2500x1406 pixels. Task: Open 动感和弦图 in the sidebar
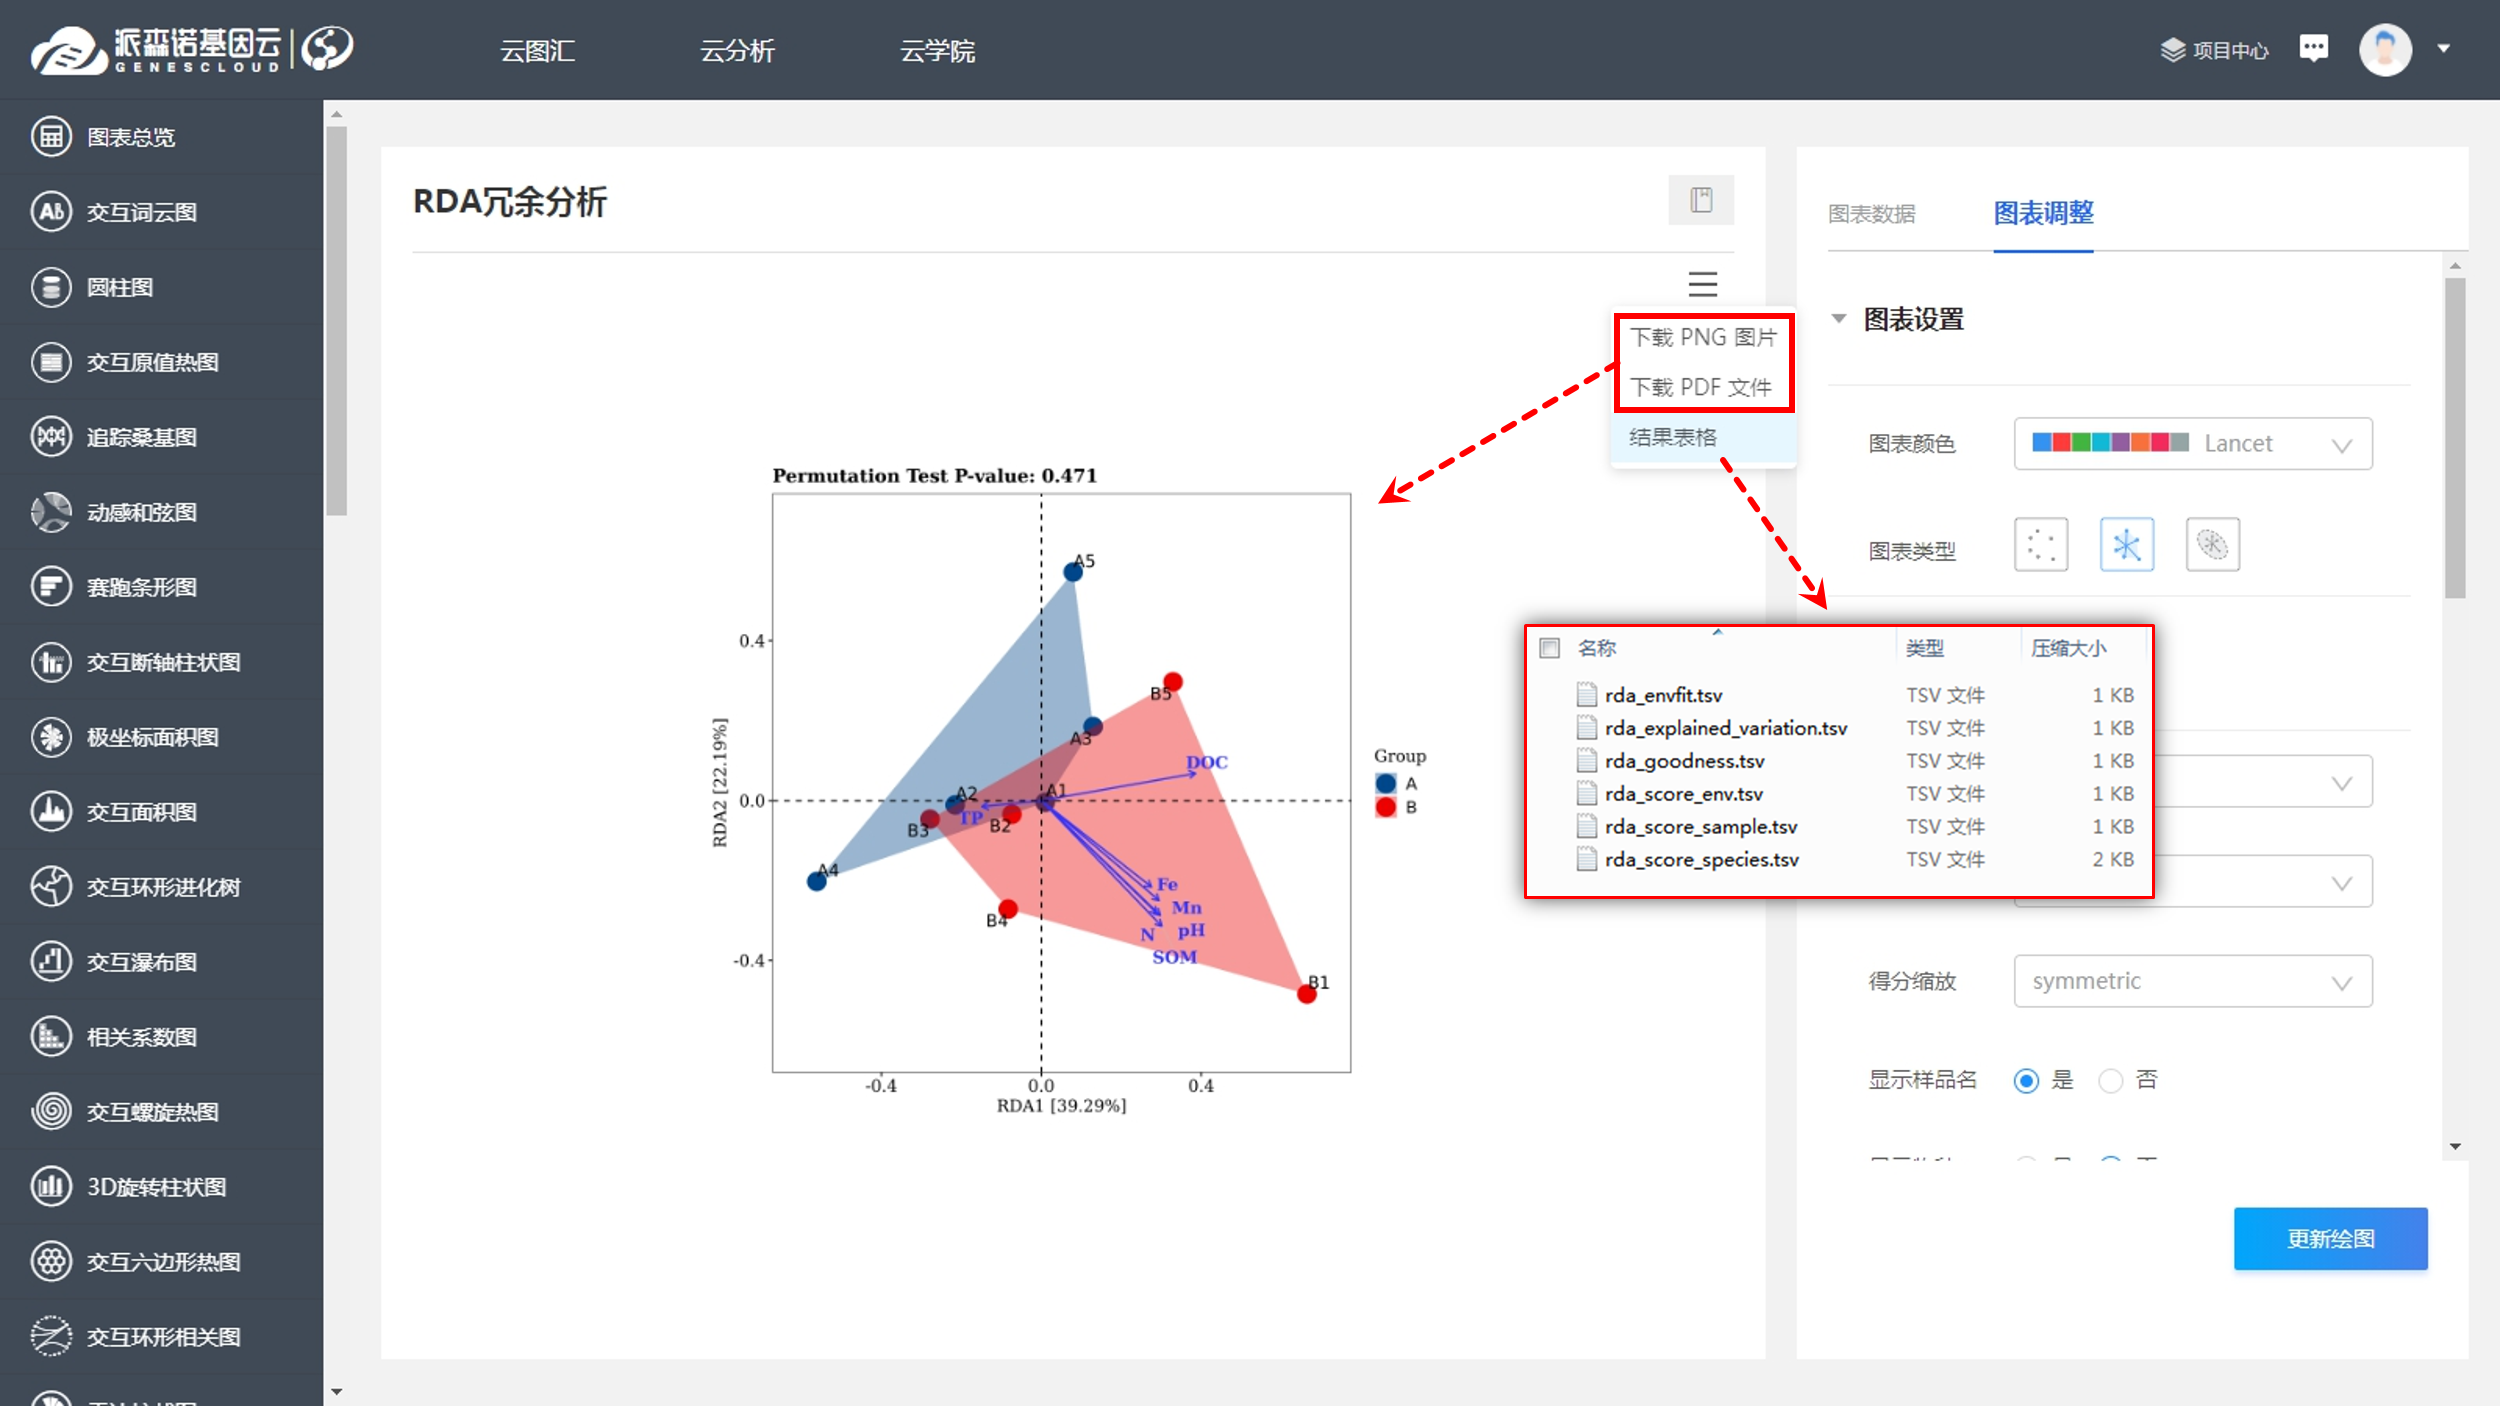(x=141, y=512)
